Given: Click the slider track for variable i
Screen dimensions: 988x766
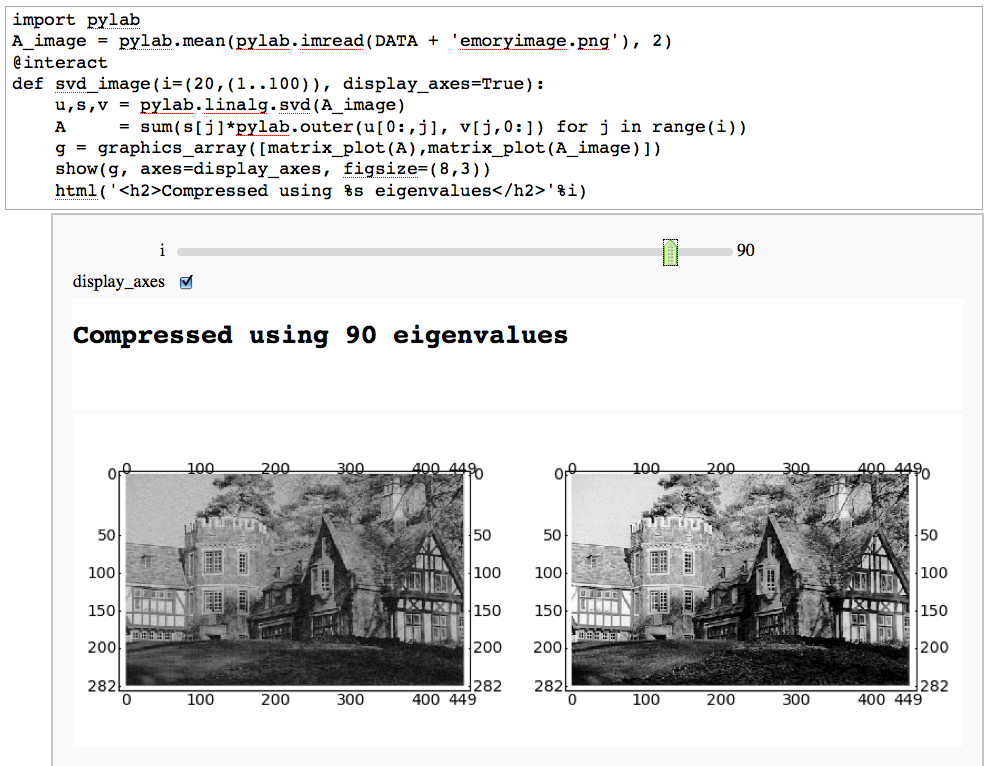Looking at the screenshot, I should [x=455, y=252].
